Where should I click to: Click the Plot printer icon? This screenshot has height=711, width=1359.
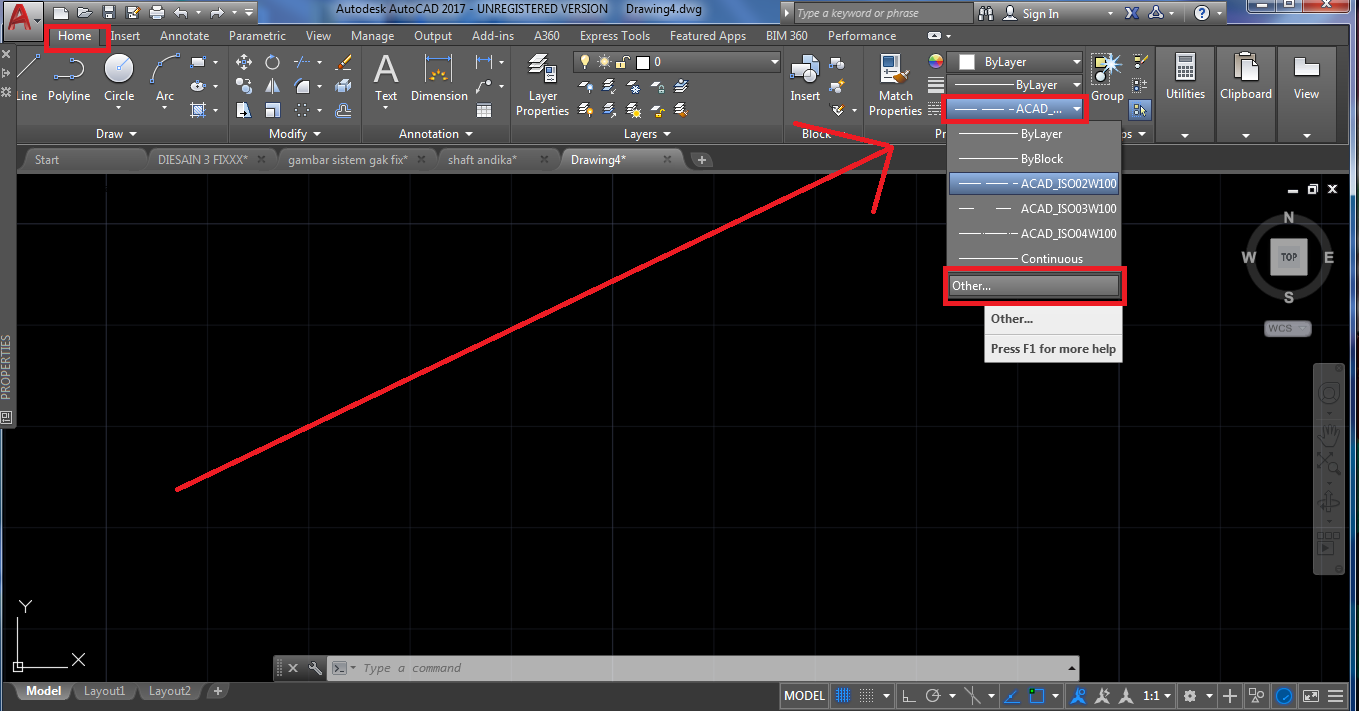click(x=157, y=13)
